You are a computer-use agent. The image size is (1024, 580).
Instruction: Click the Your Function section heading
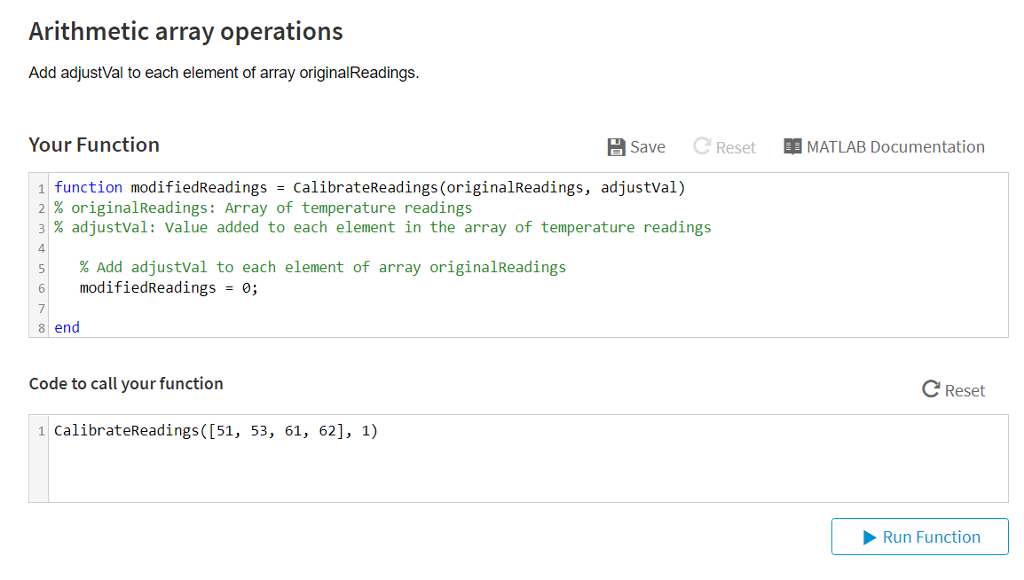94,145
